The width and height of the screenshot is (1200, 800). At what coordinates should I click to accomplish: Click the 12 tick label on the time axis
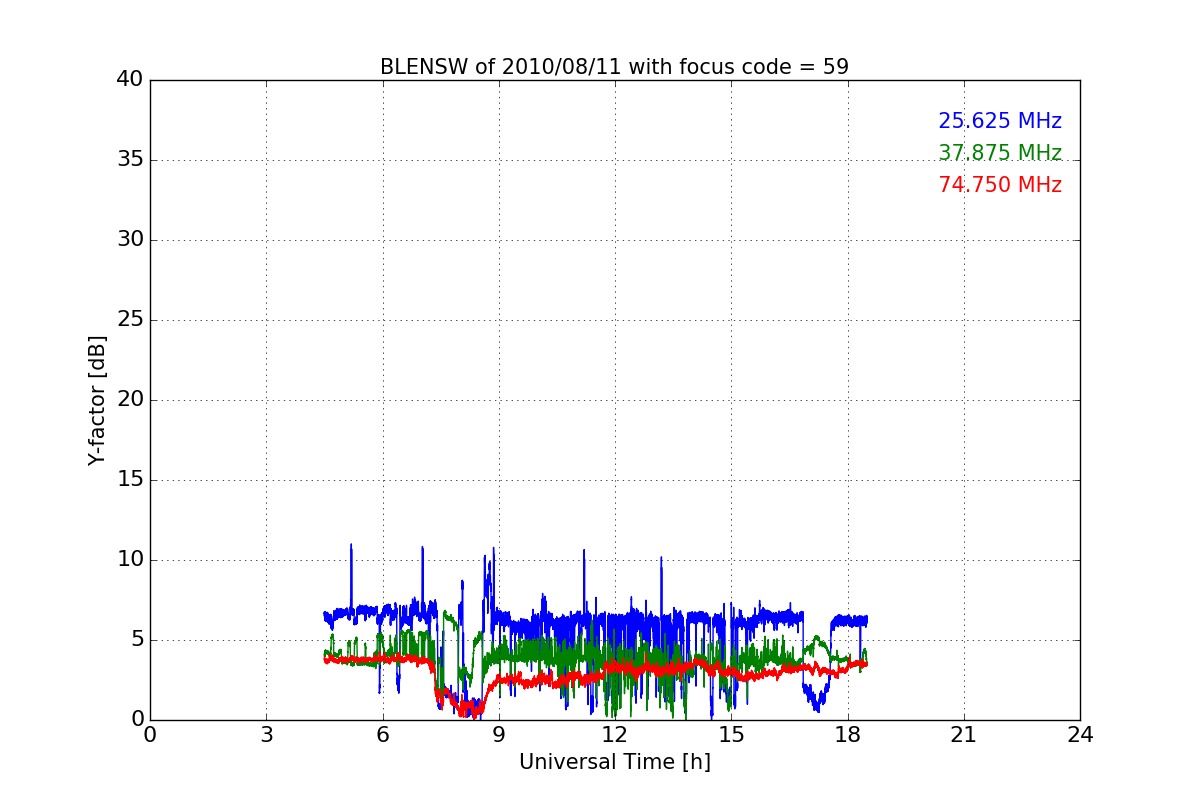615,735
